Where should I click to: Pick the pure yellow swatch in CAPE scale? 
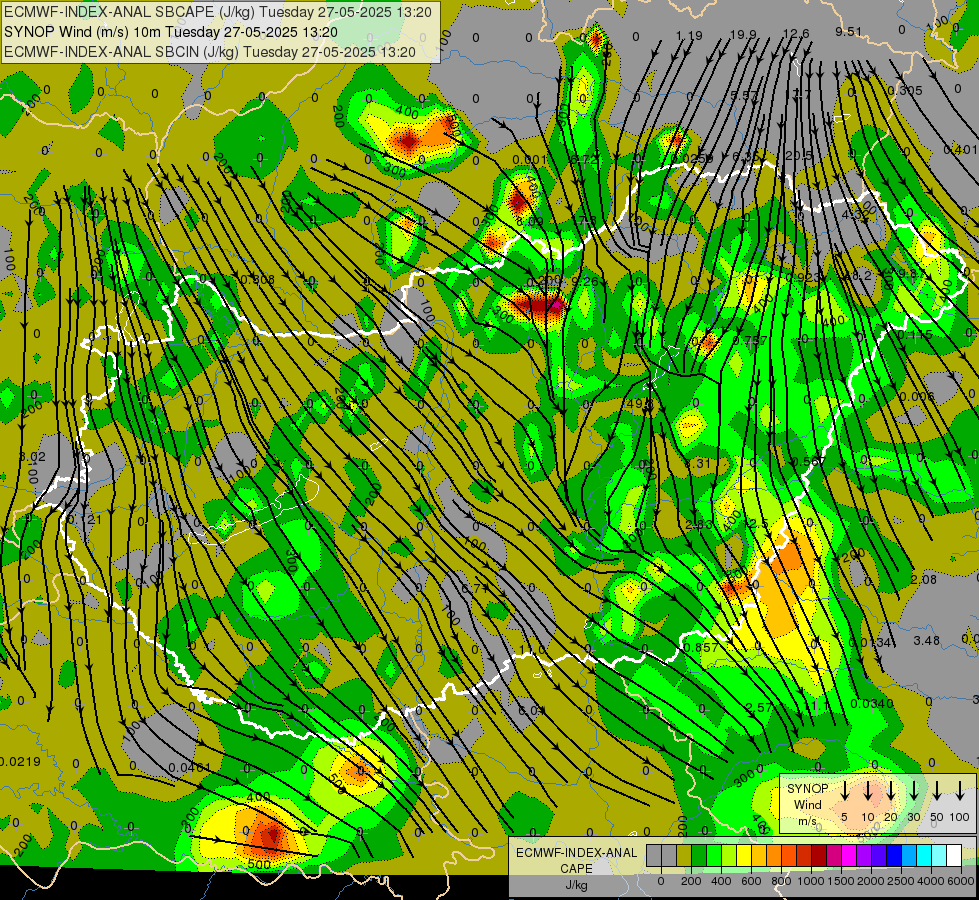[x=744, y=855]
